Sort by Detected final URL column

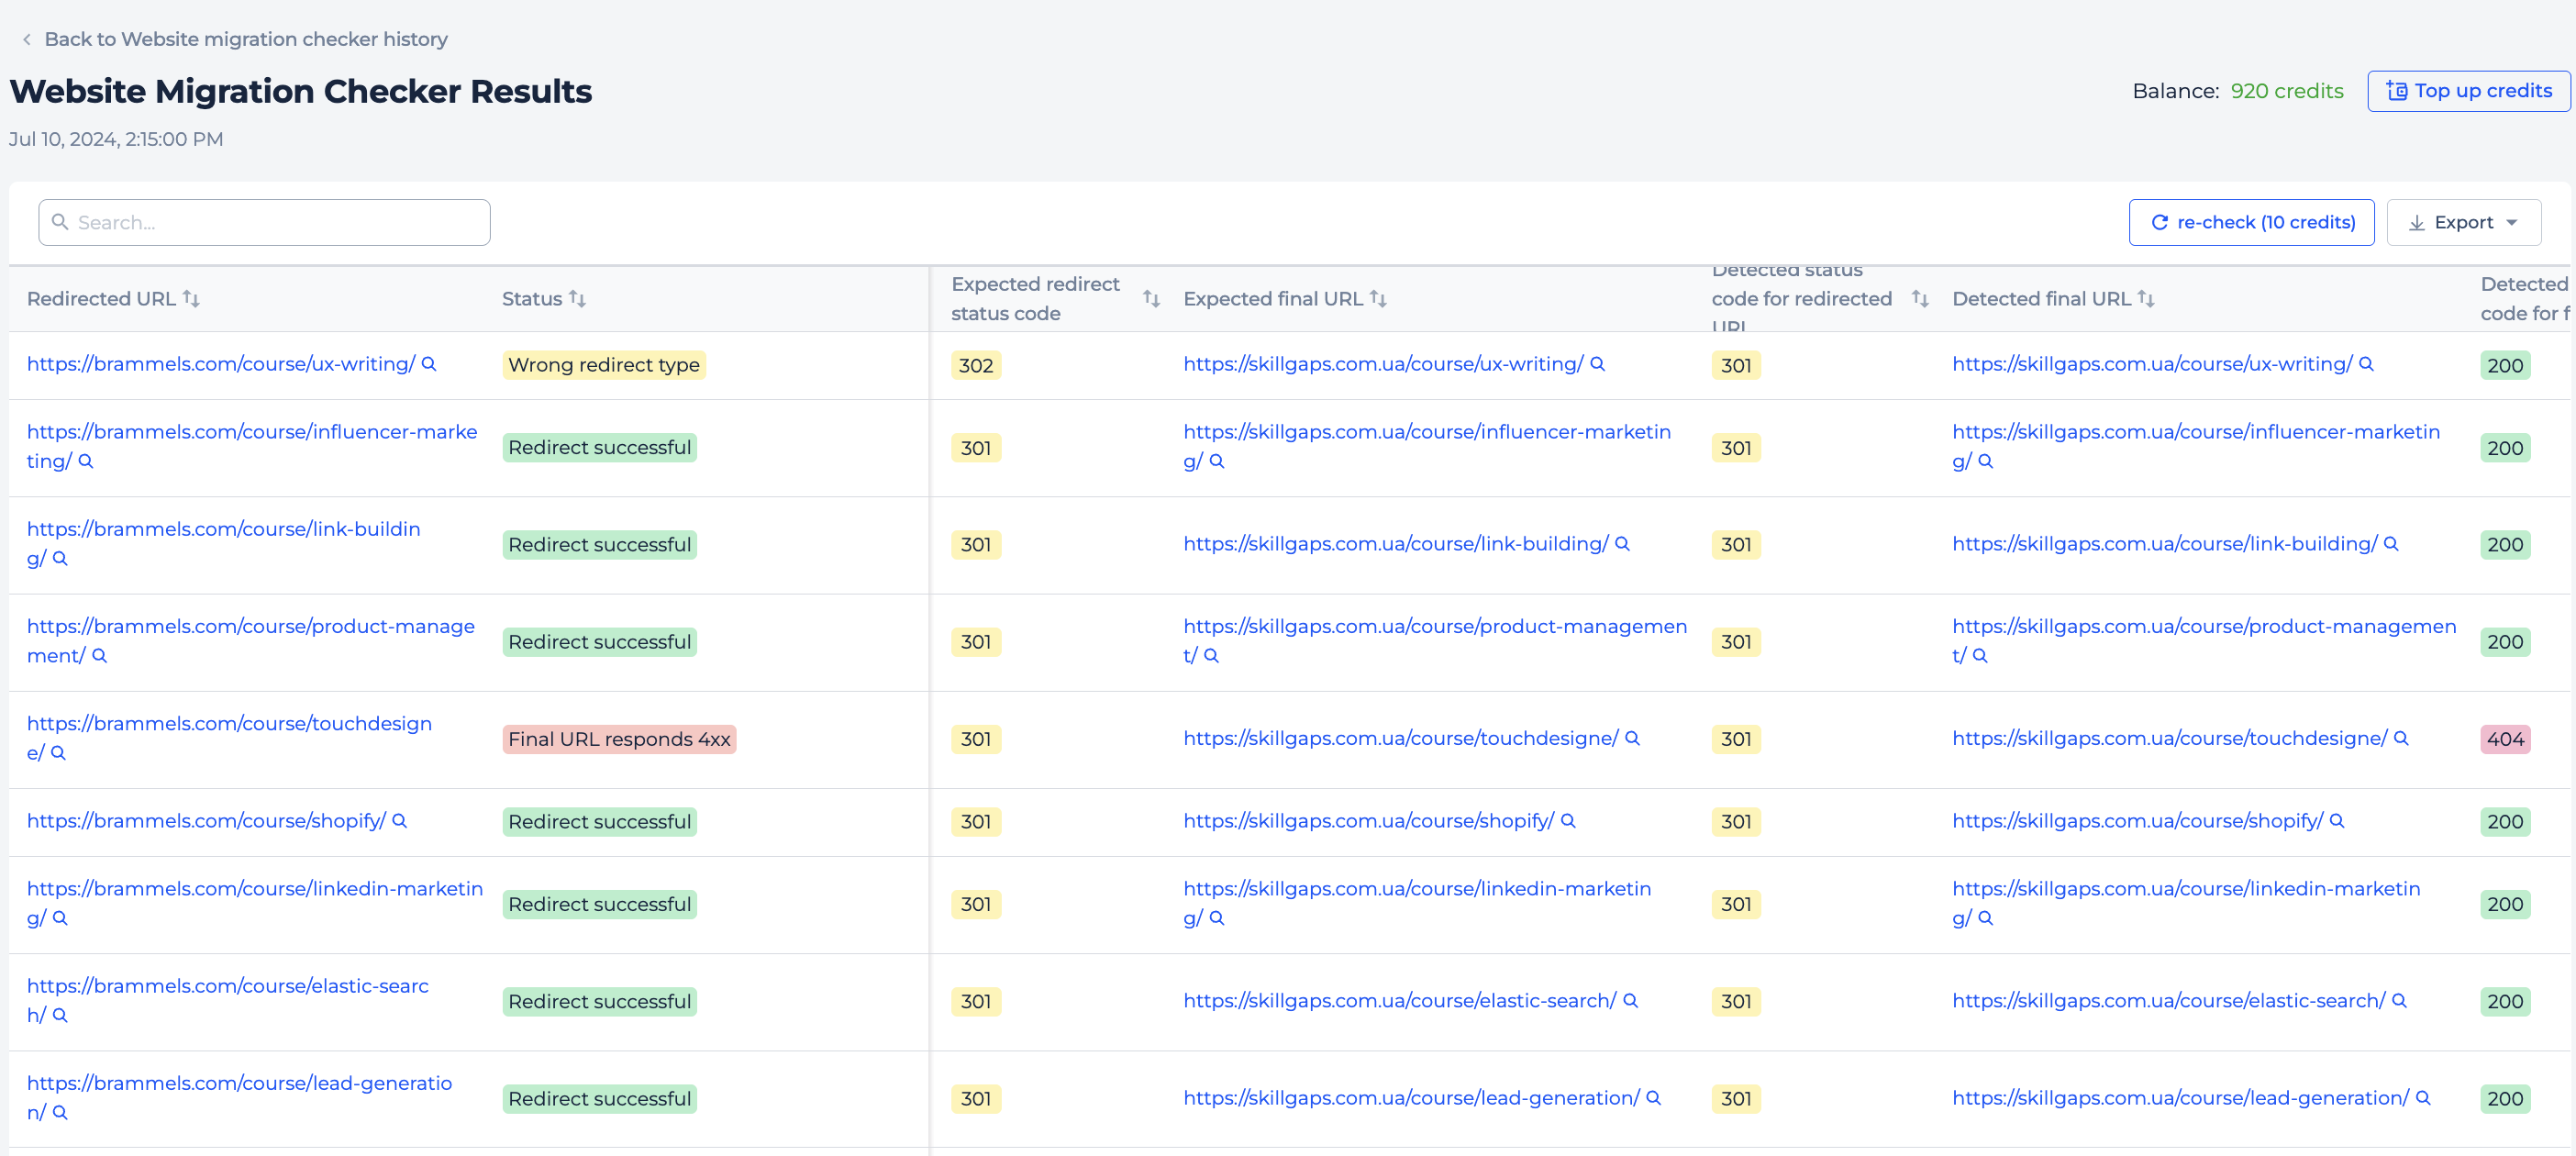pyautogui.click(x=2146, y=298)
